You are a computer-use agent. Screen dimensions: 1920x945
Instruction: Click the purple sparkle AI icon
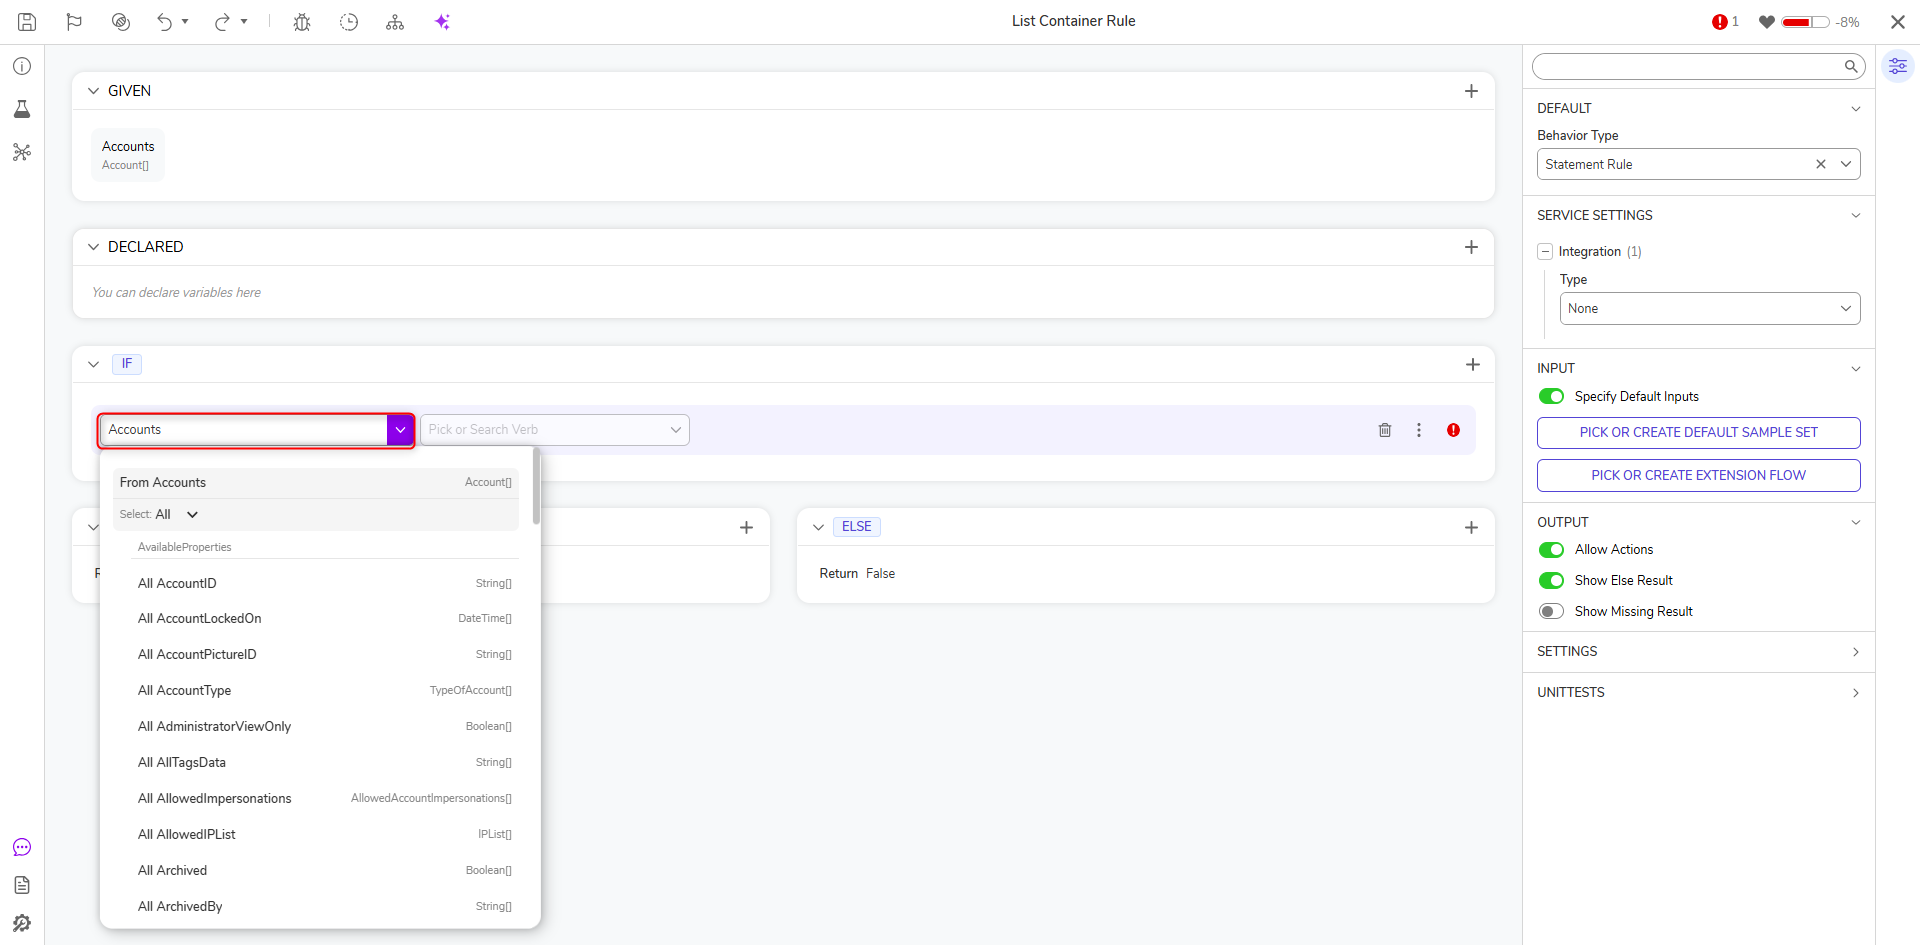click(x=442, y=22)
